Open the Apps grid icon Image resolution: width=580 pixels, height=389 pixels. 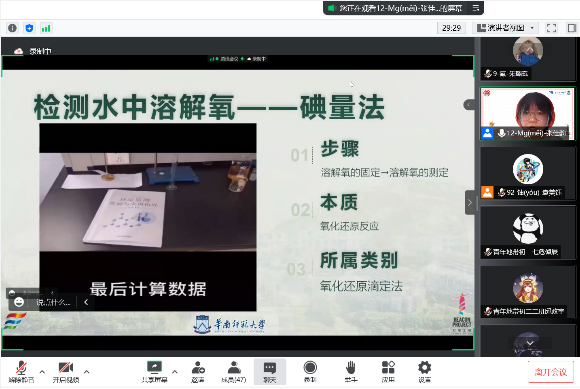point(388,372)
